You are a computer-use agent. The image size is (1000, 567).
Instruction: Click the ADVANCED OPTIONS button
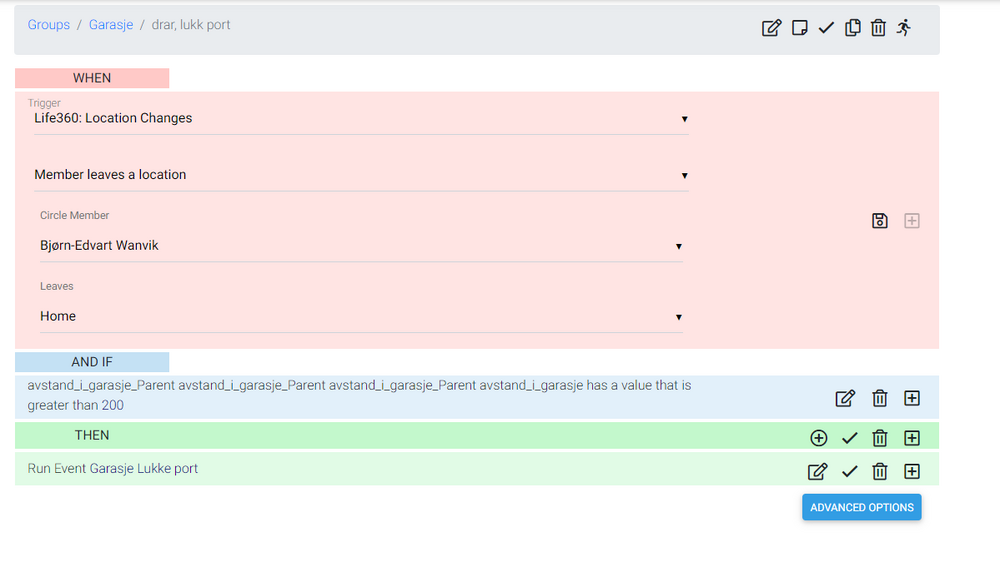coord(861,507)
